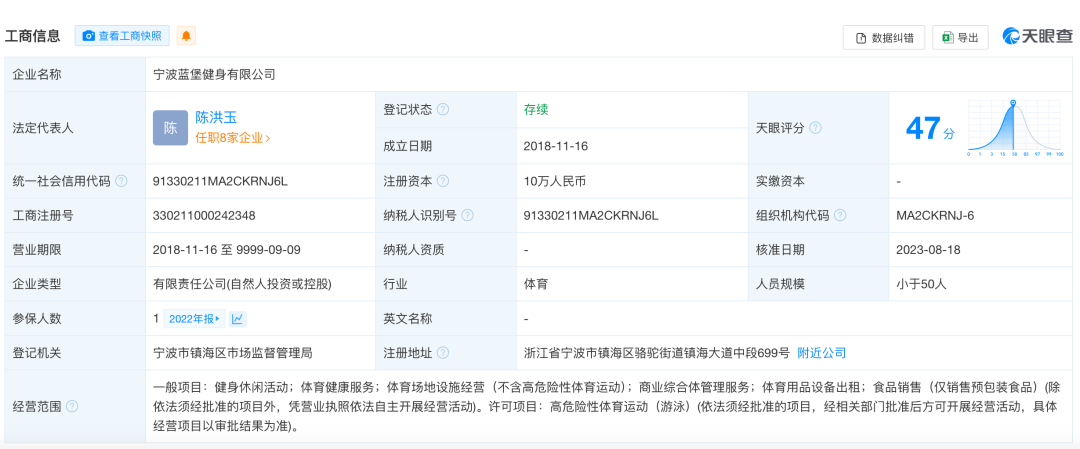Screen dimensions: 1080x449
Task: Click approval date 2023-08-18
Action: click(928, 250)
